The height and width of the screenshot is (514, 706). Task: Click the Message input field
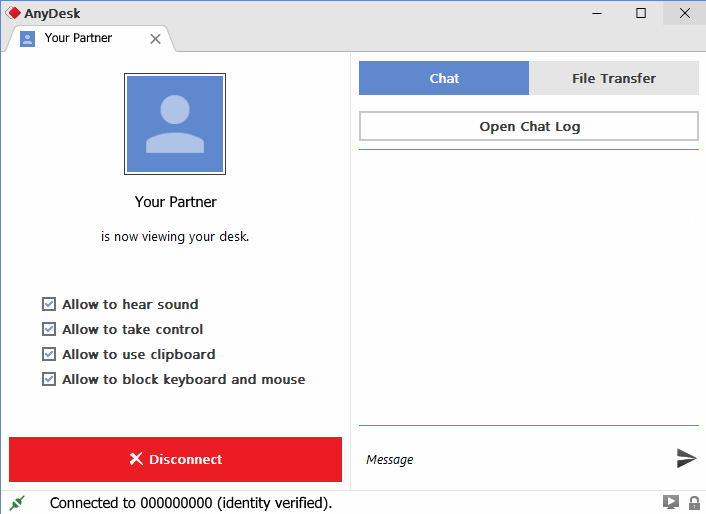[x=516, y=460]
